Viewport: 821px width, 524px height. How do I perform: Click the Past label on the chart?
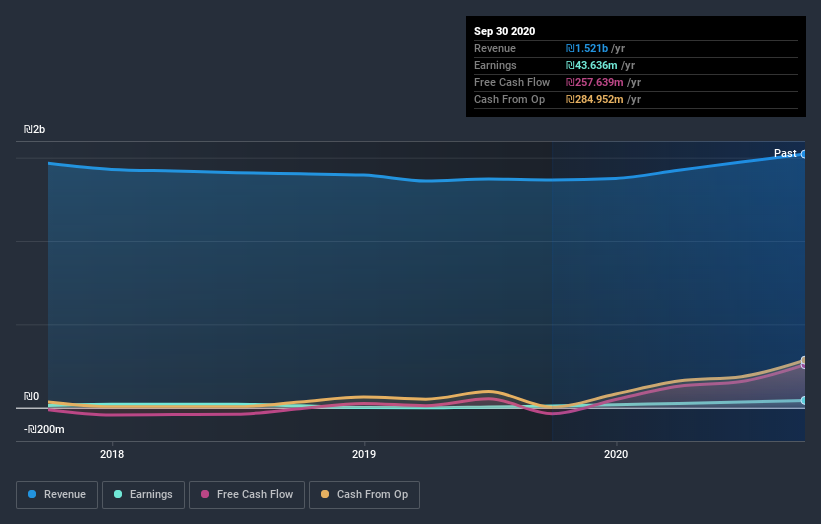[785, 153]
